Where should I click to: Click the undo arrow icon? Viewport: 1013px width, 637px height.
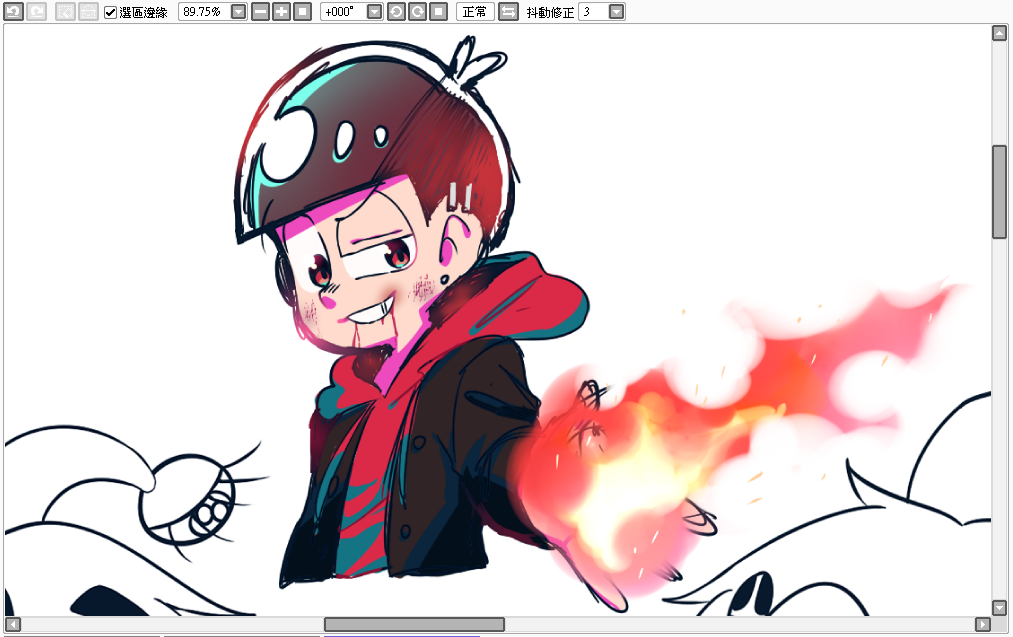(x=14, y=12)
